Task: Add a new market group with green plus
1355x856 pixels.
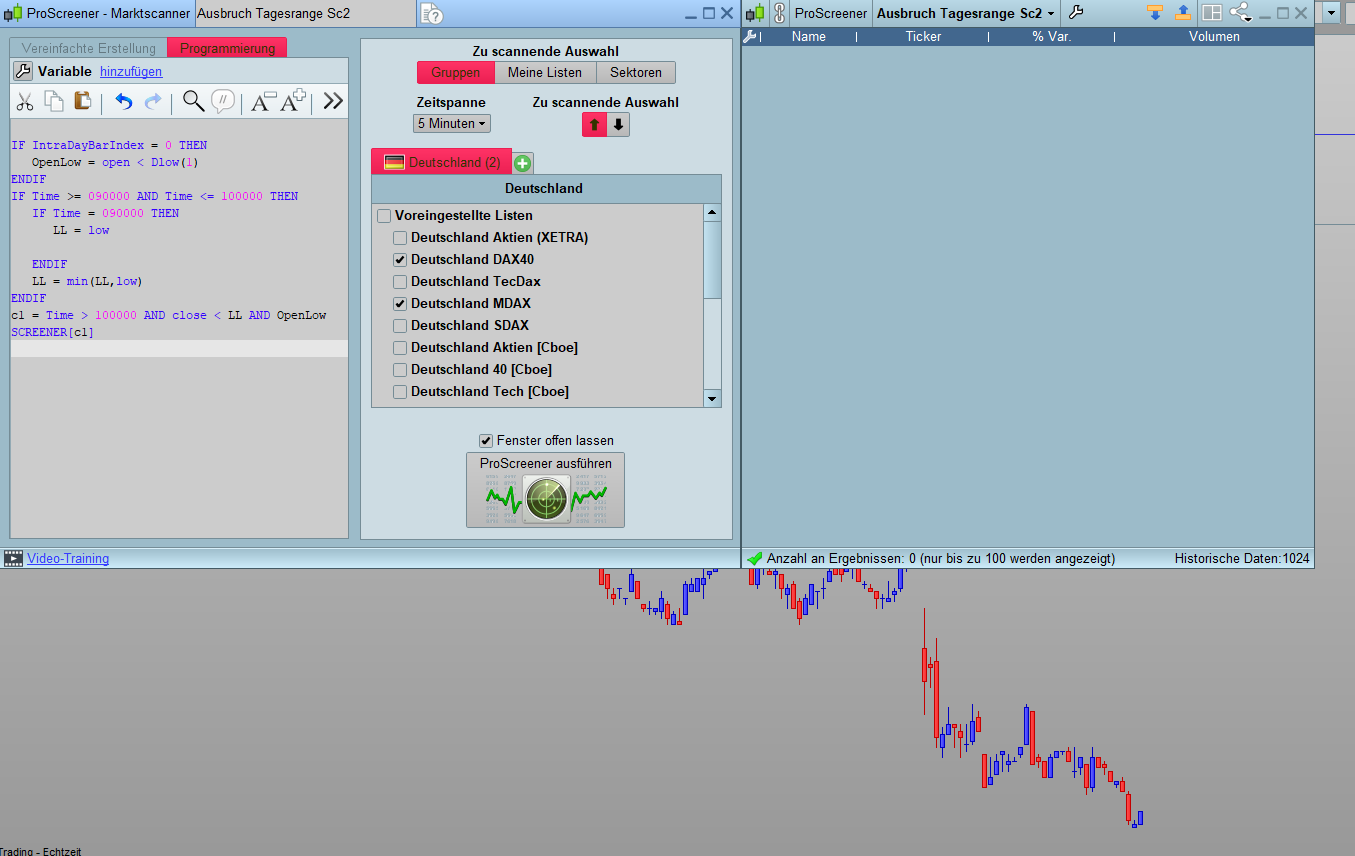Action: (522, 163)
